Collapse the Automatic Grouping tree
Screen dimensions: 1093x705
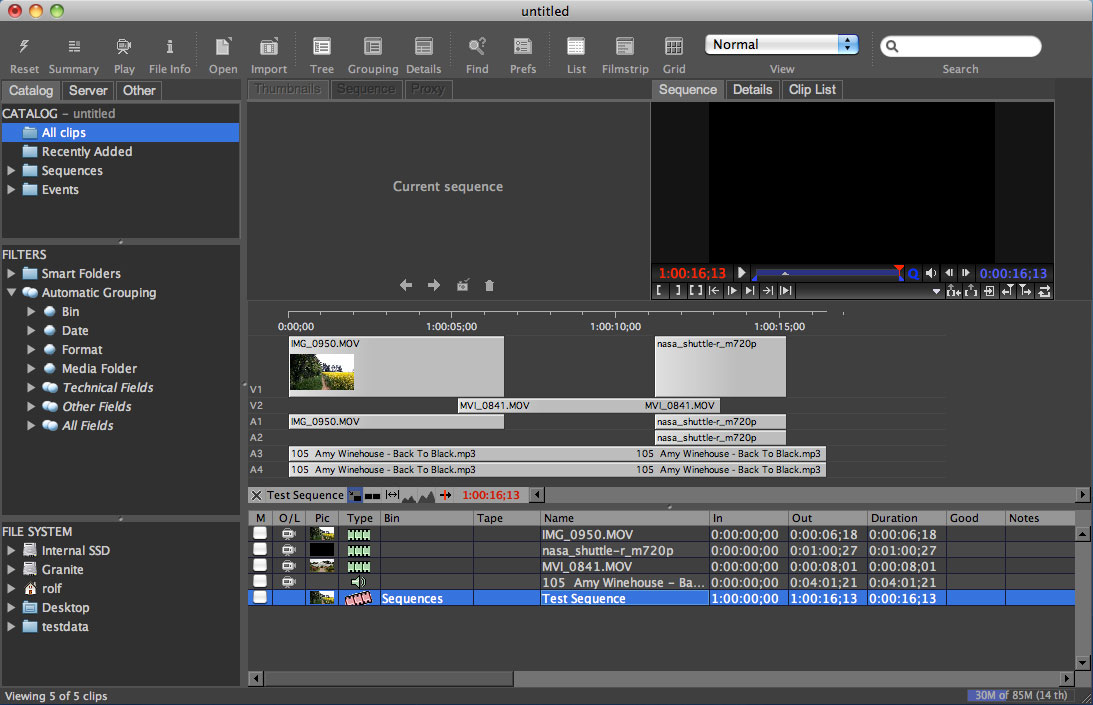pyautogui.click(x=11, y=292)
